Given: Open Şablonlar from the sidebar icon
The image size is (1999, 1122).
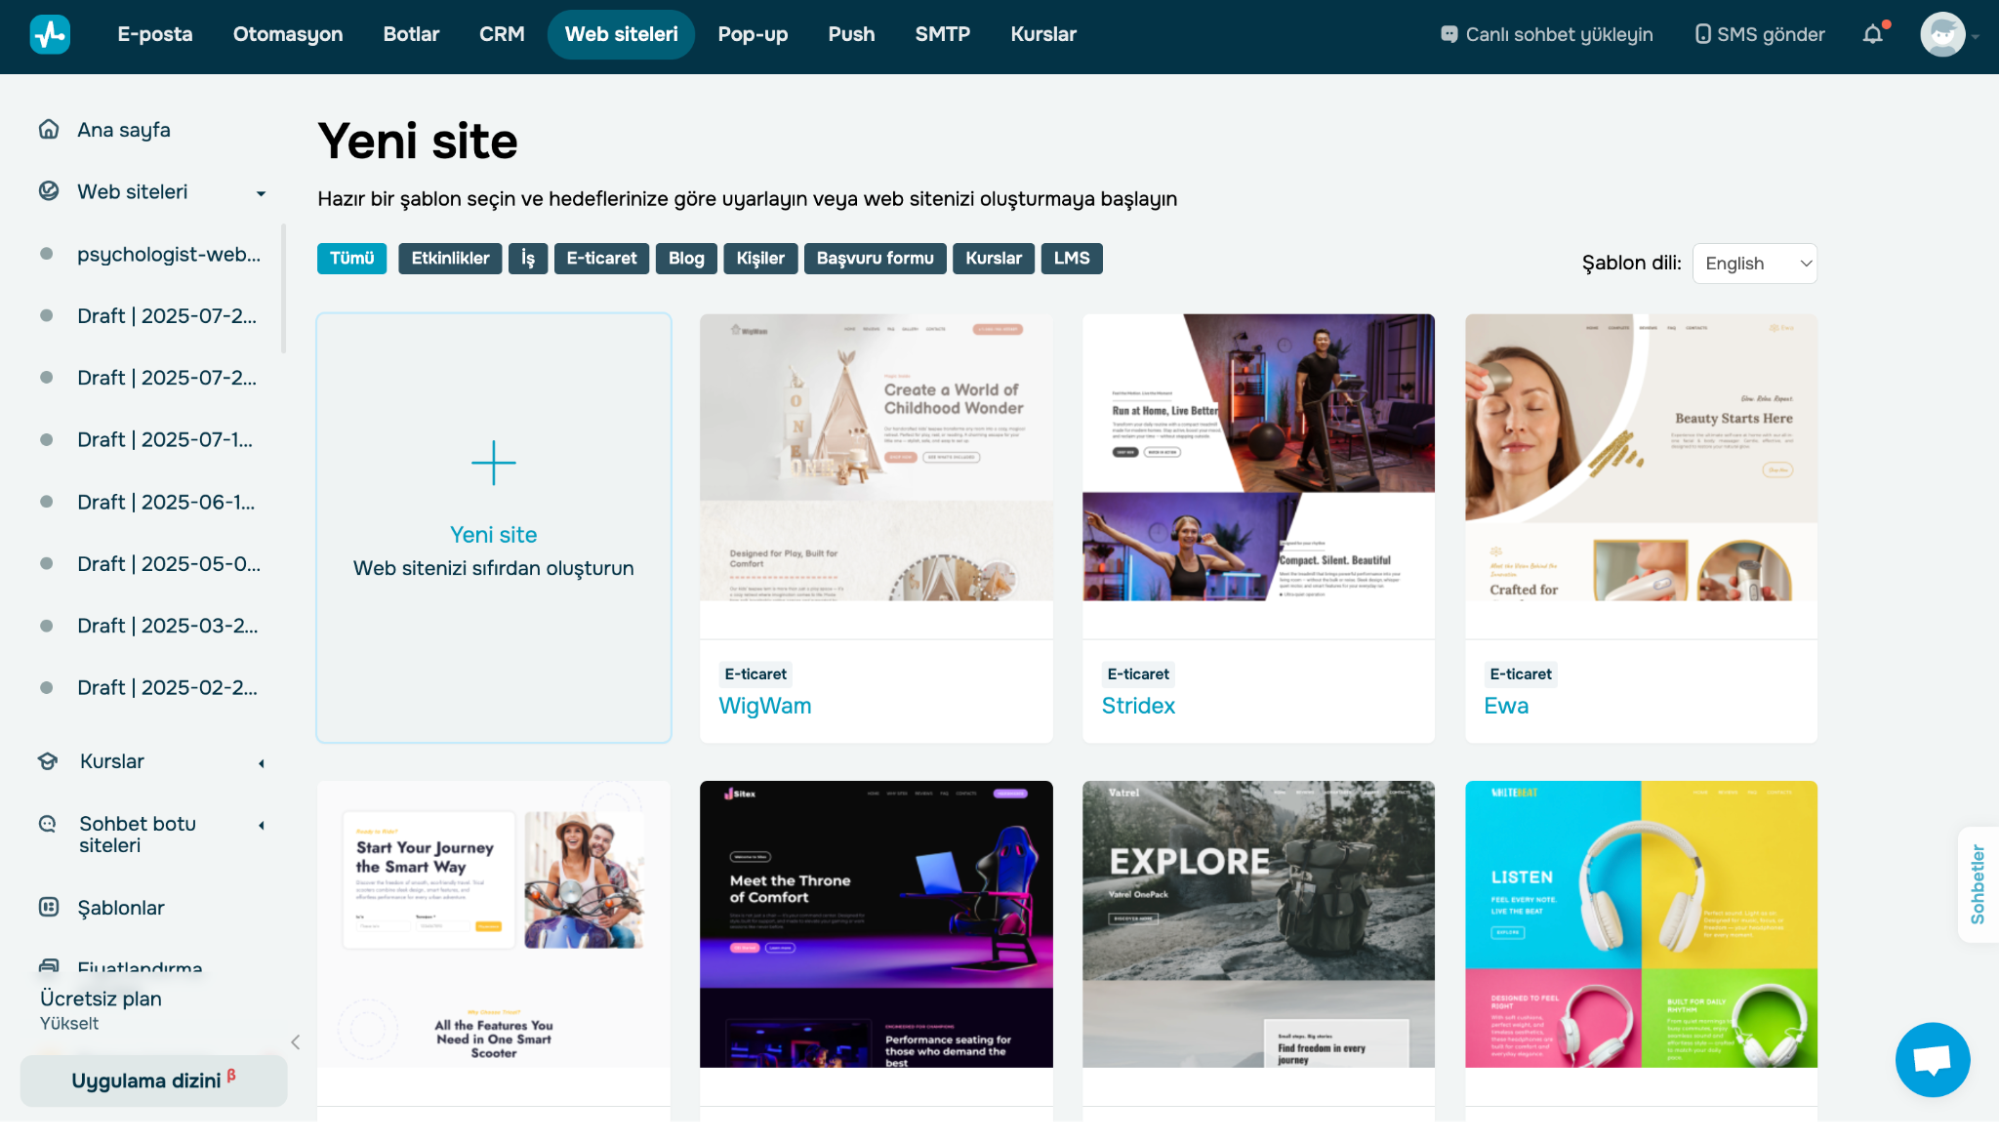Looking at the screenshot, I should click(48, 907).
